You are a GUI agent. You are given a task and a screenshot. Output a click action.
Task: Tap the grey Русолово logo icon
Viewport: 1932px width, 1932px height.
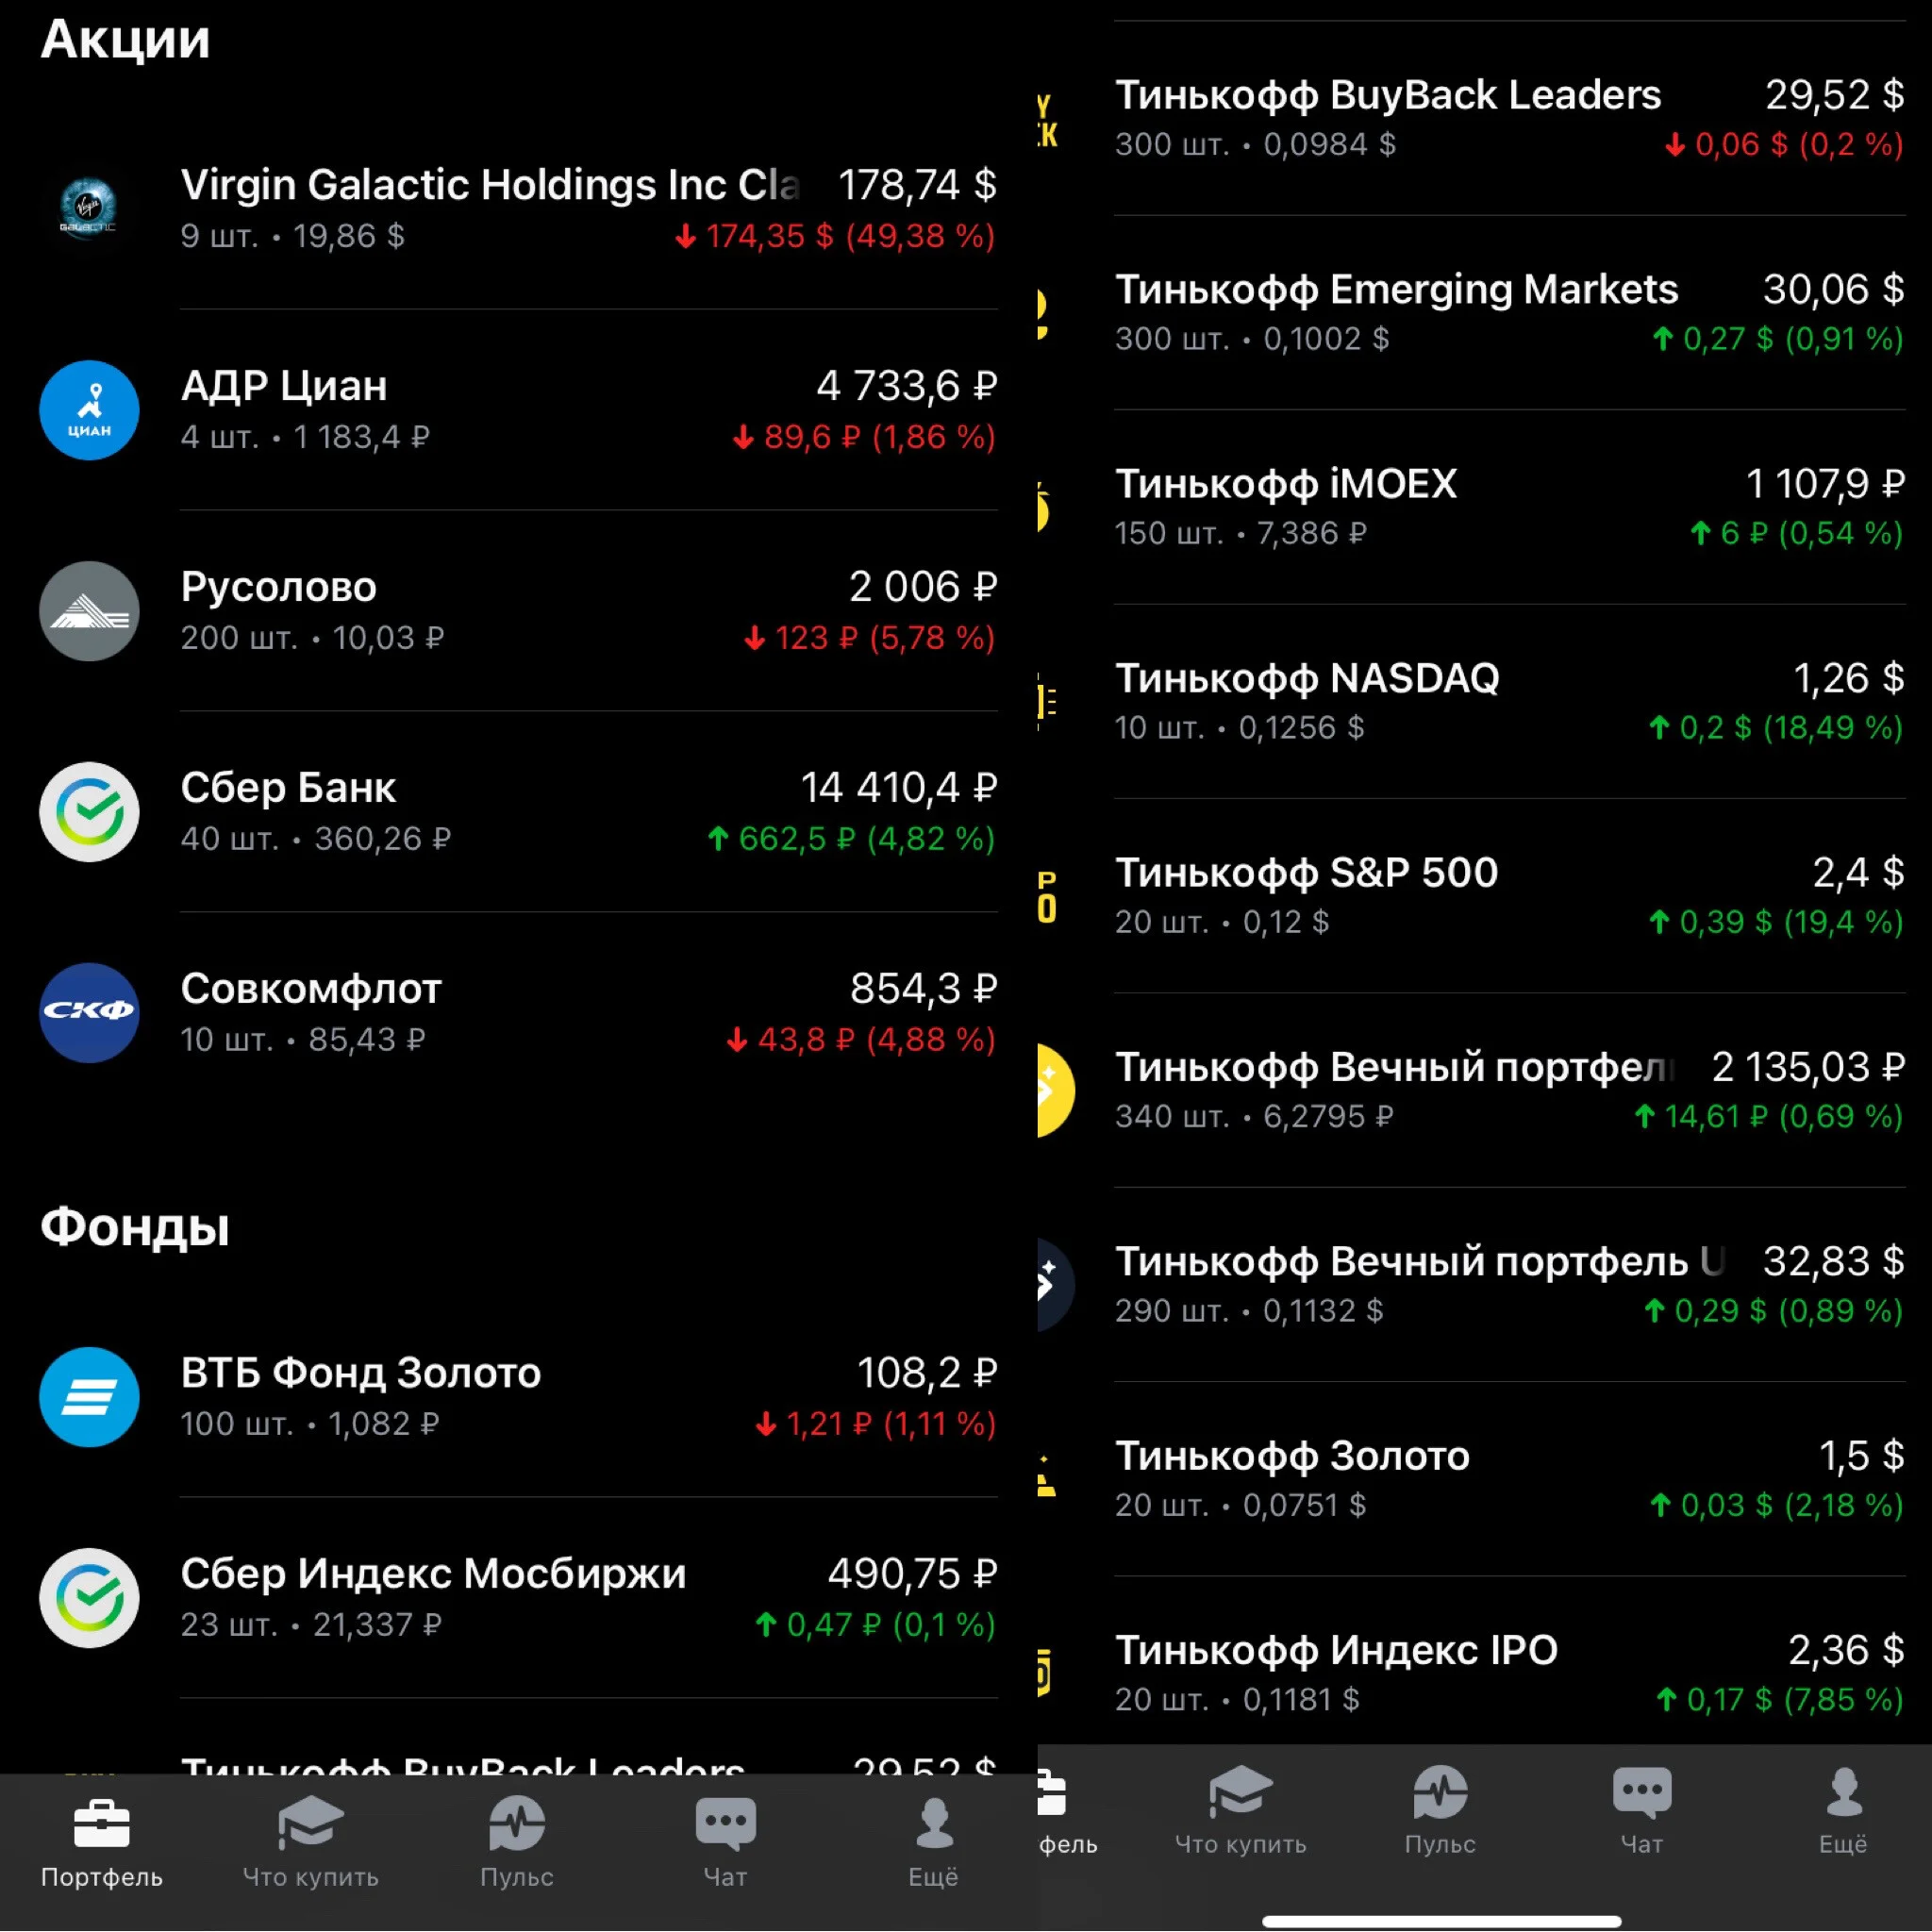tap(89, 611)
